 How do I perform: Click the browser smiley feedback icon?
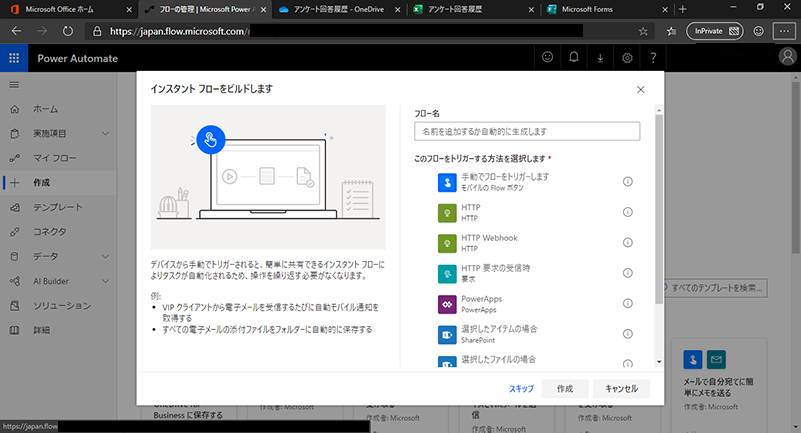click(x=759, y=31)
